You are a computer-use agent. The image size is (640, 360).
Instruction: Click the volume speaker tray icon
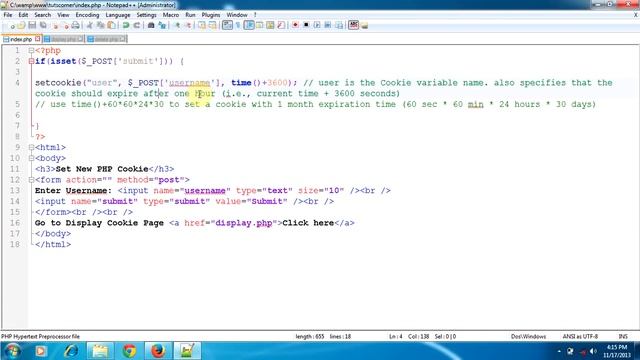[x=593, y=351]
